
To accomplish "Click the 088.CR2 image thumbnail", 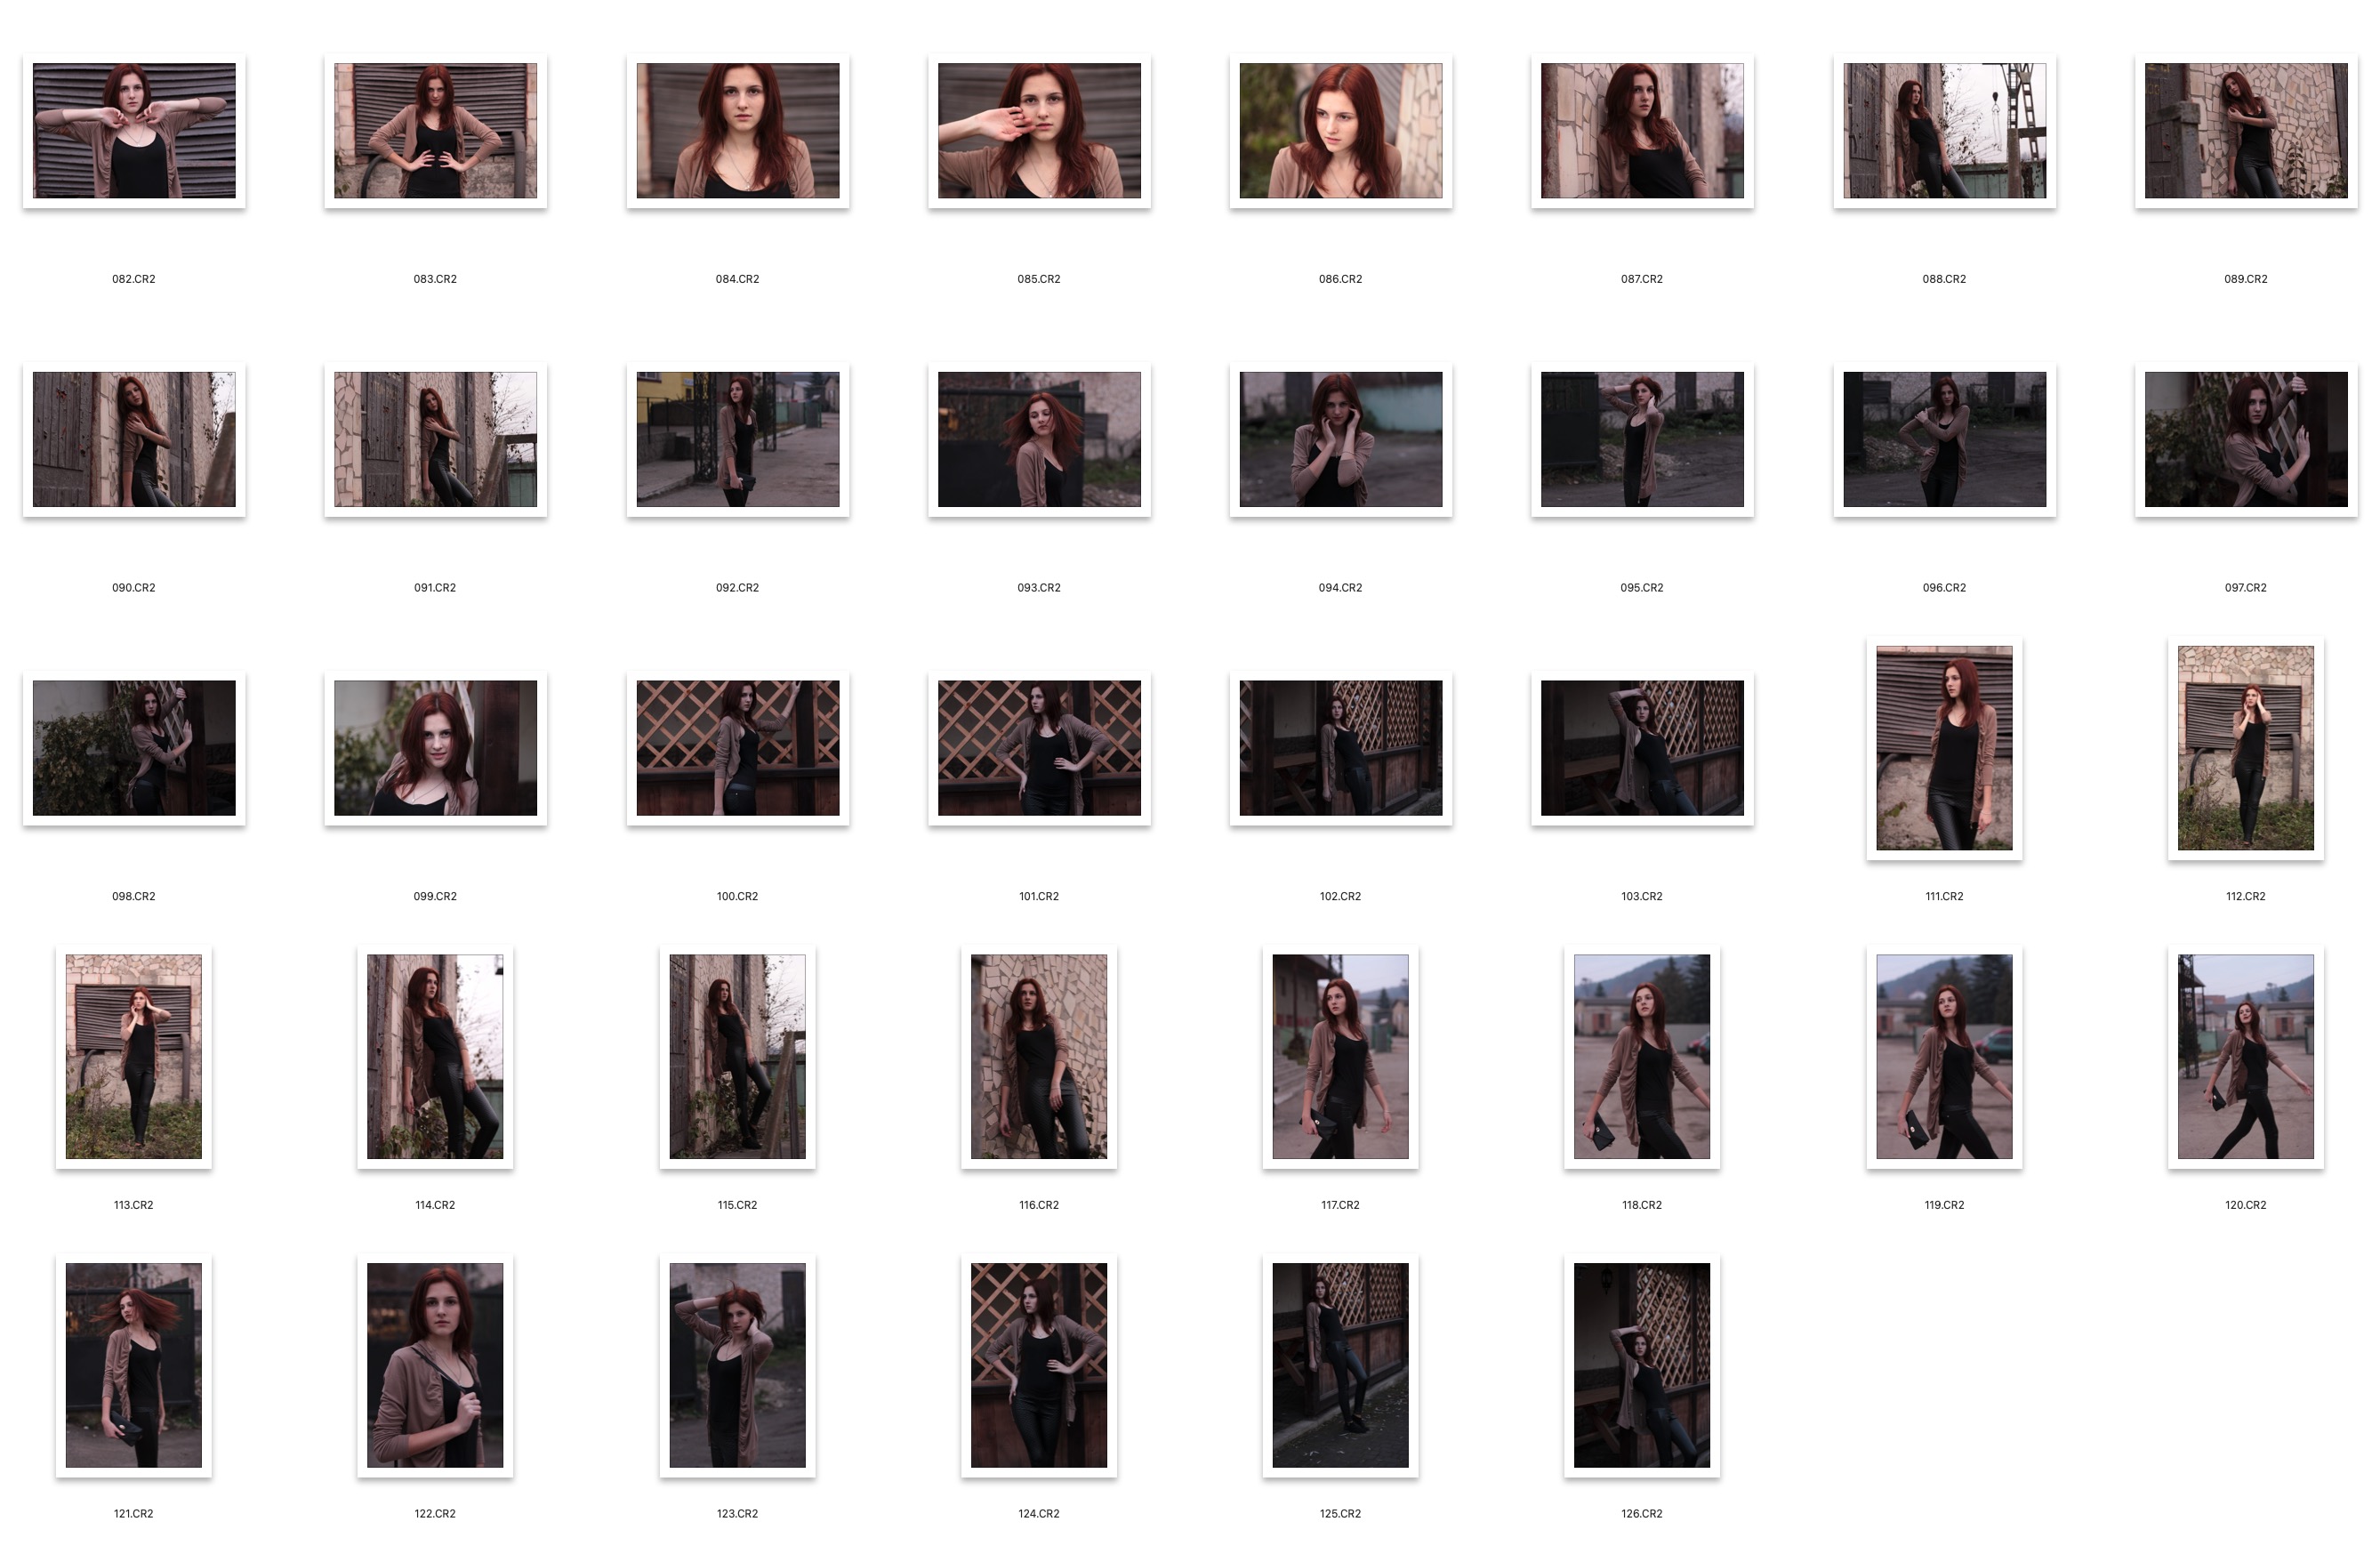I will (1944, 131).
